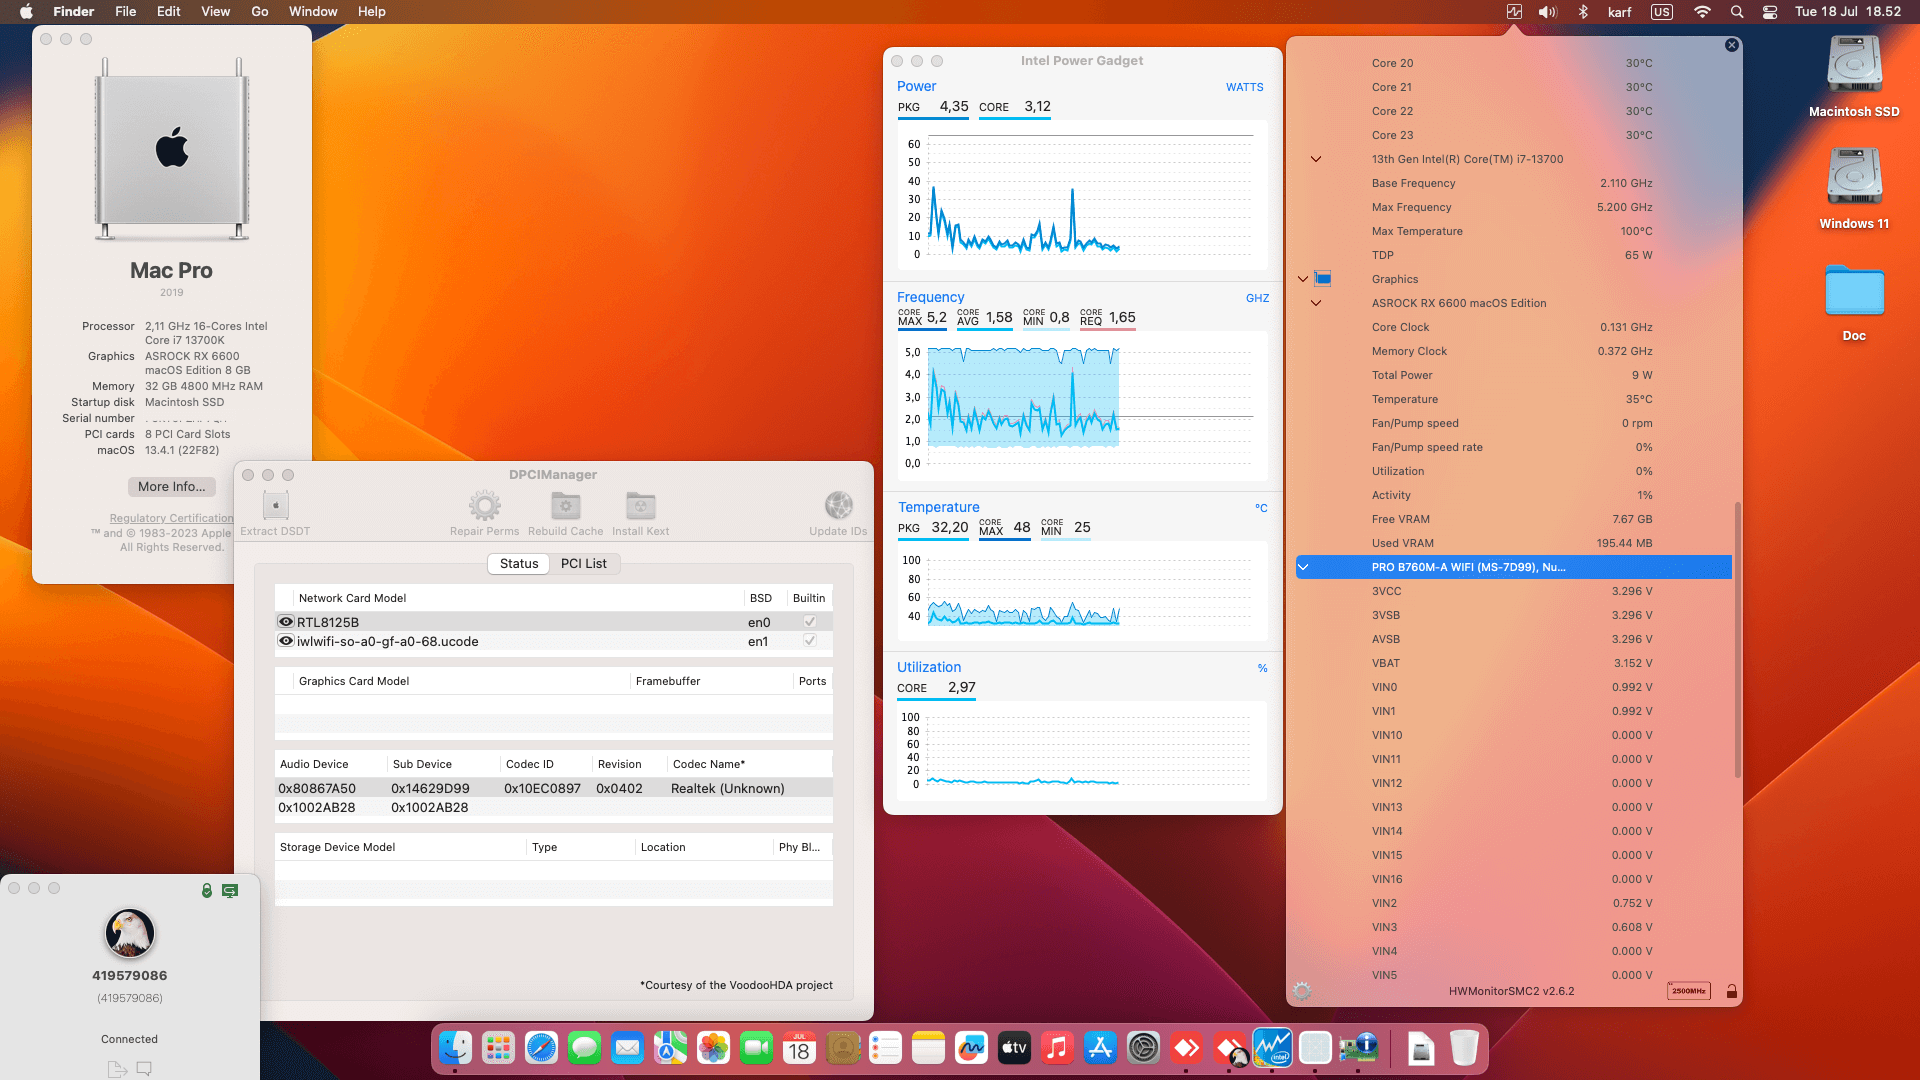
Task: Select audio device row 0x80867A50
Action: (554, 788)
